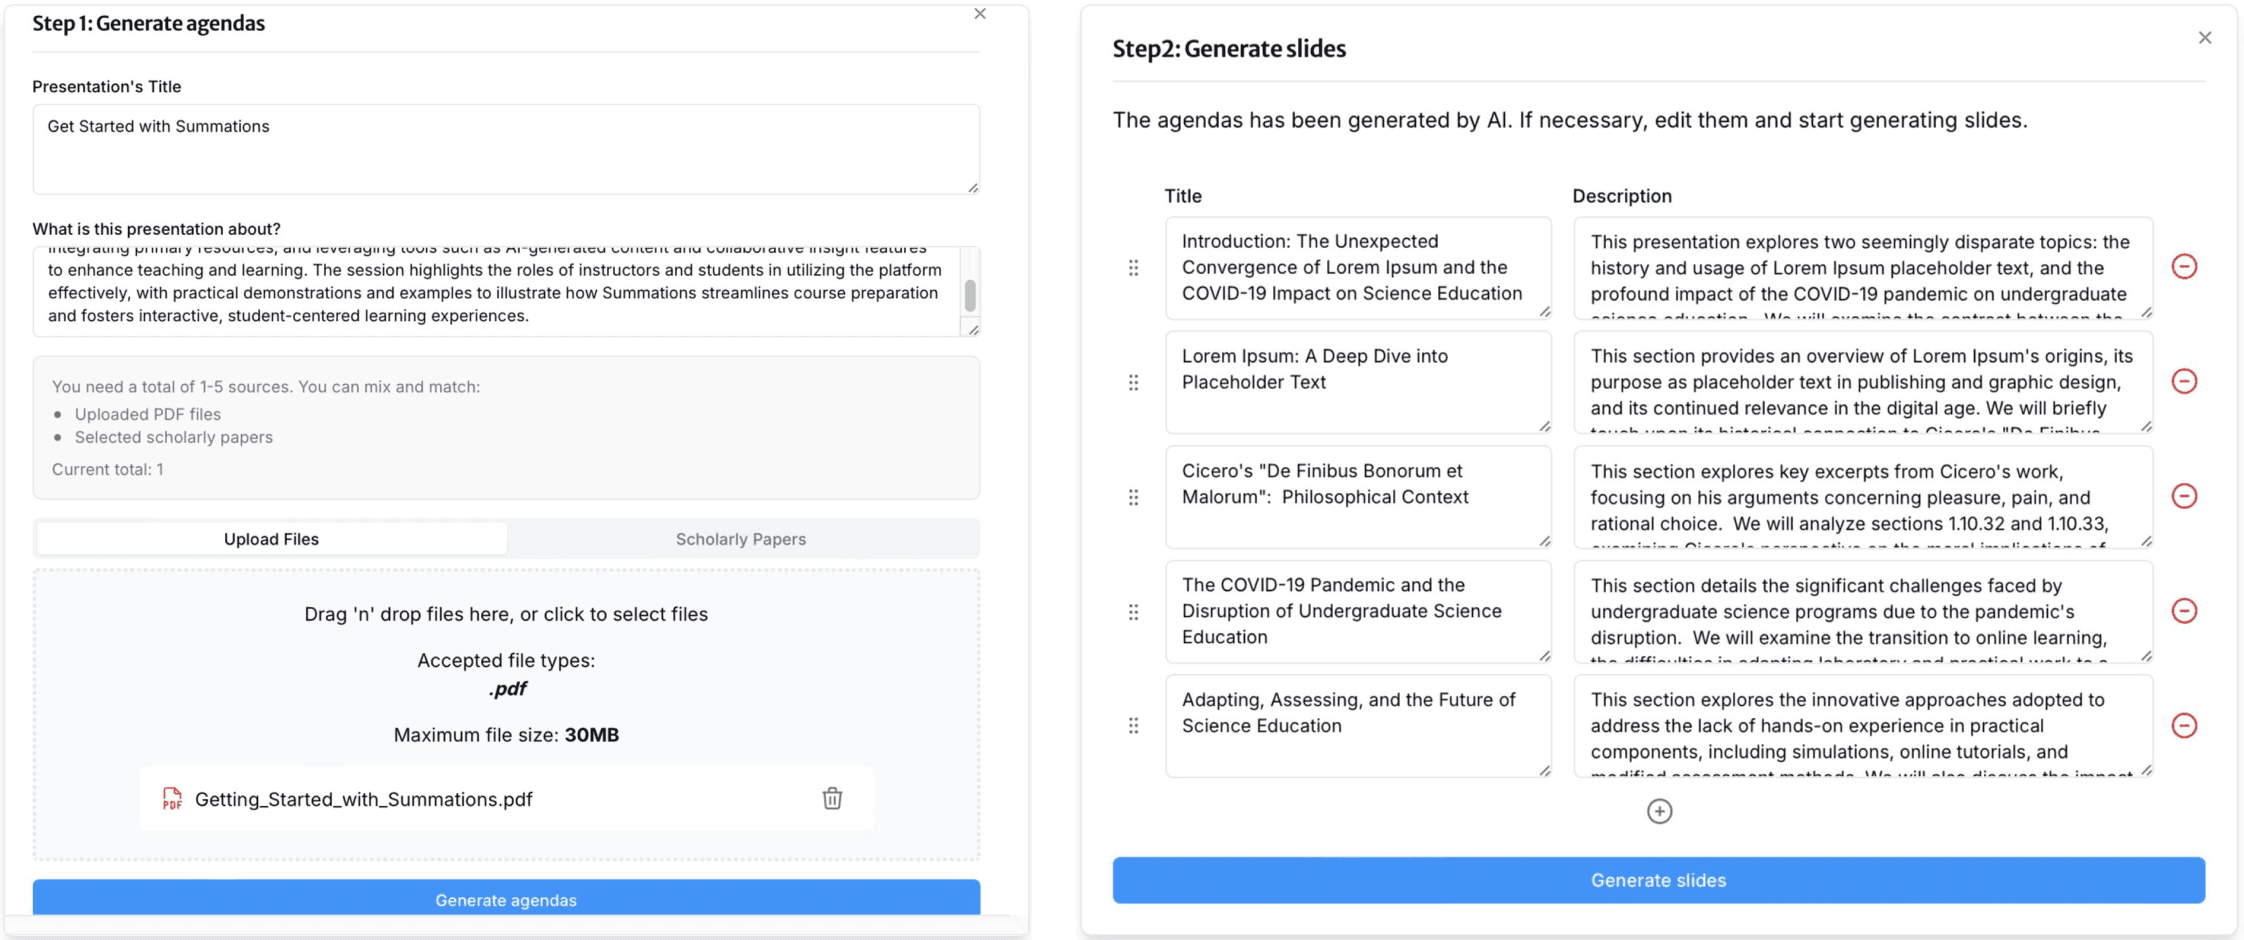
Task: Close the Step2 Generate slides dialog
Action: click(x=2205, y=38)
